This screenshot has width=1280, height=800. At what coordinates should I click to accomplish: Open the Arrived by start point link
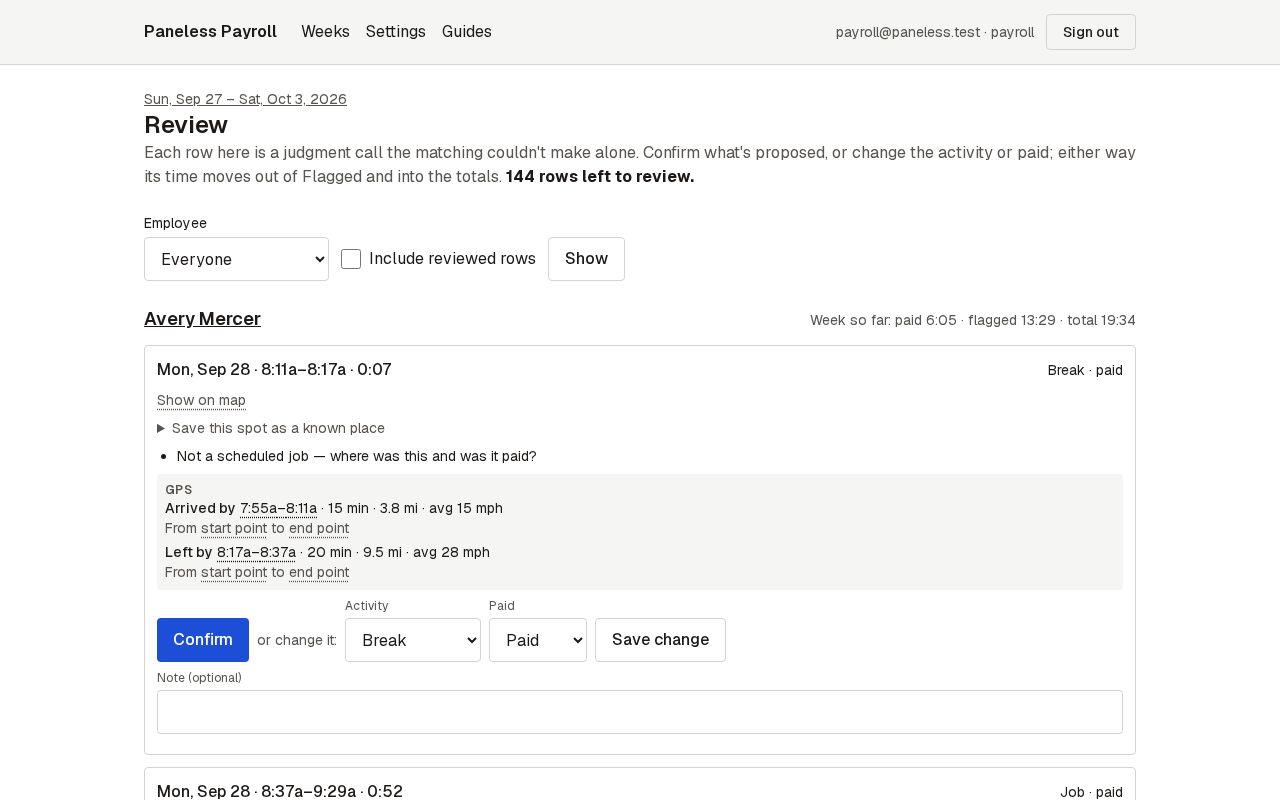click(x=234, y=528)
